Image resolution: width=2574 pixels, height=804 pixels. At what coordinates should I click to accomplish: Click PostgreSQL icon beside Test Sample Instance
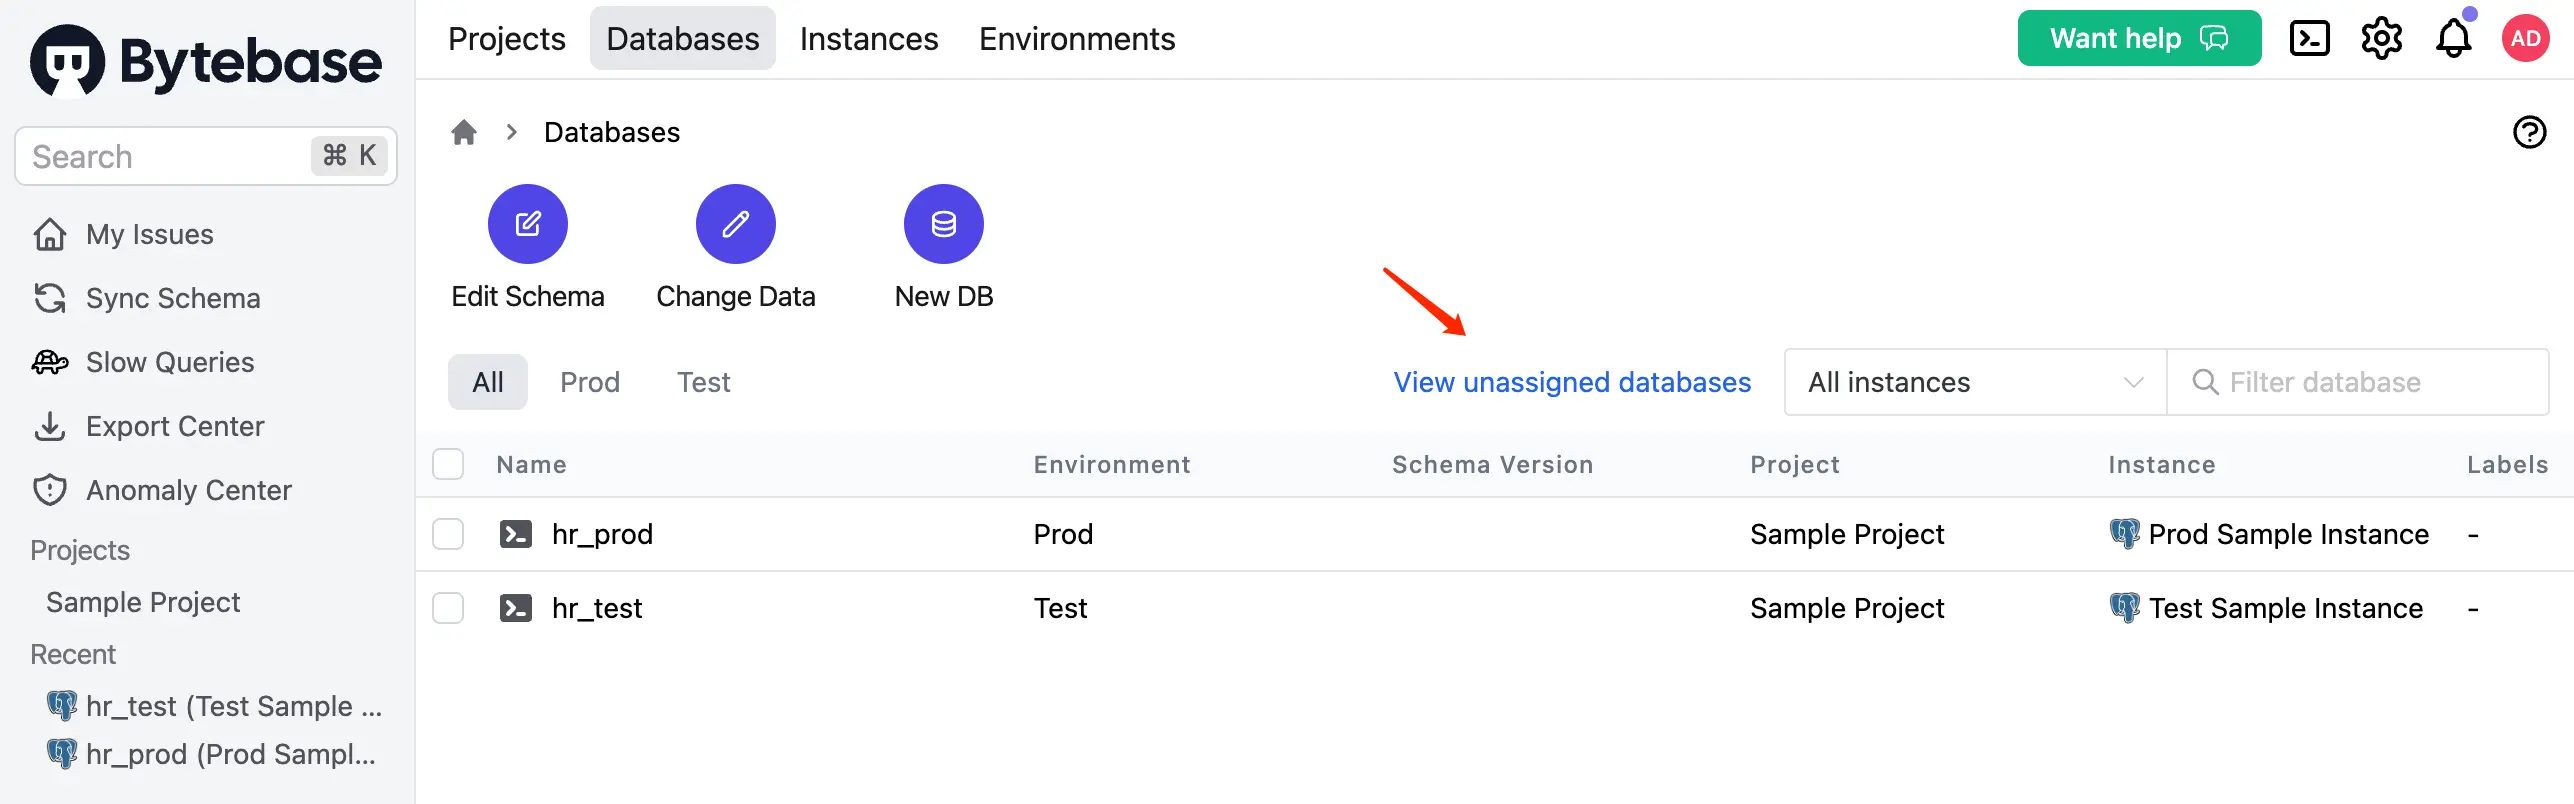(x=2125, y=608)
